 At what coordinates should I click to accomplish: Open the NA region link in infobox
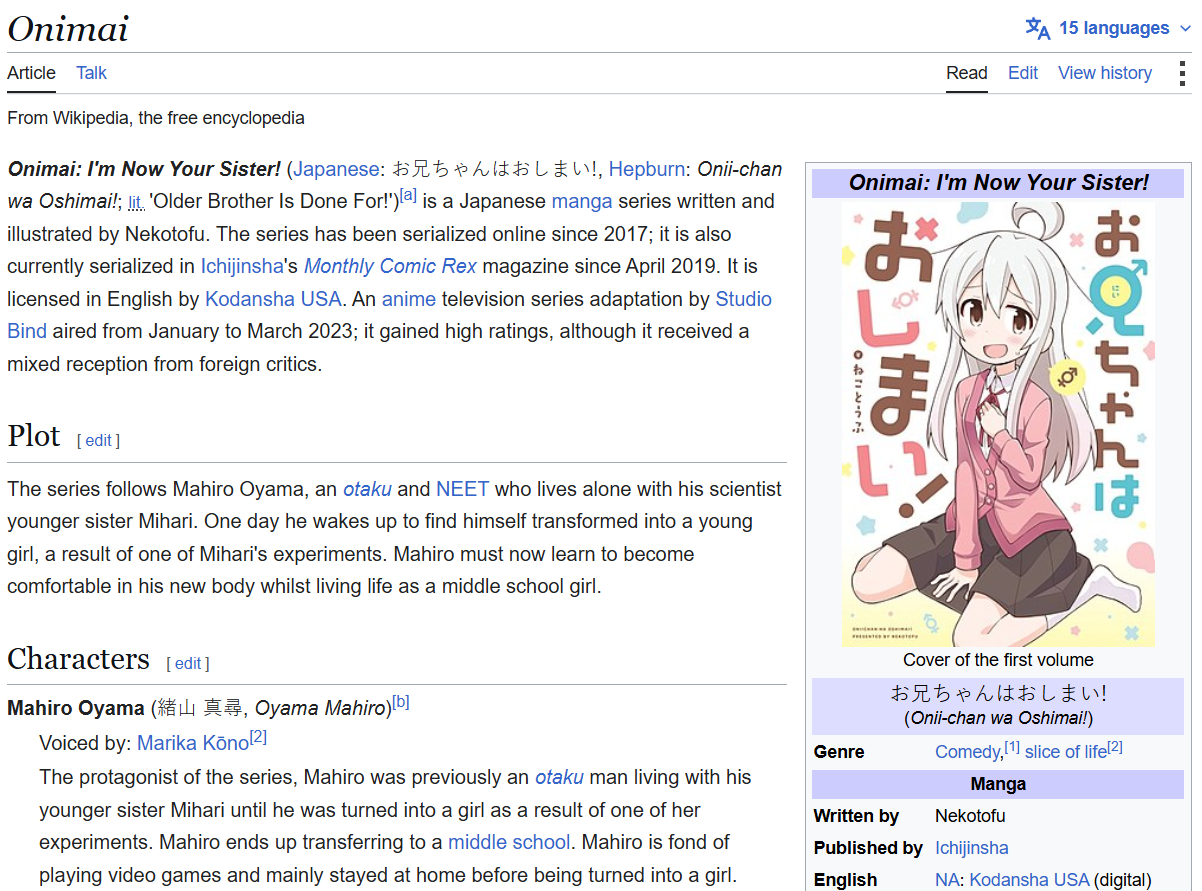click(947, 880)
